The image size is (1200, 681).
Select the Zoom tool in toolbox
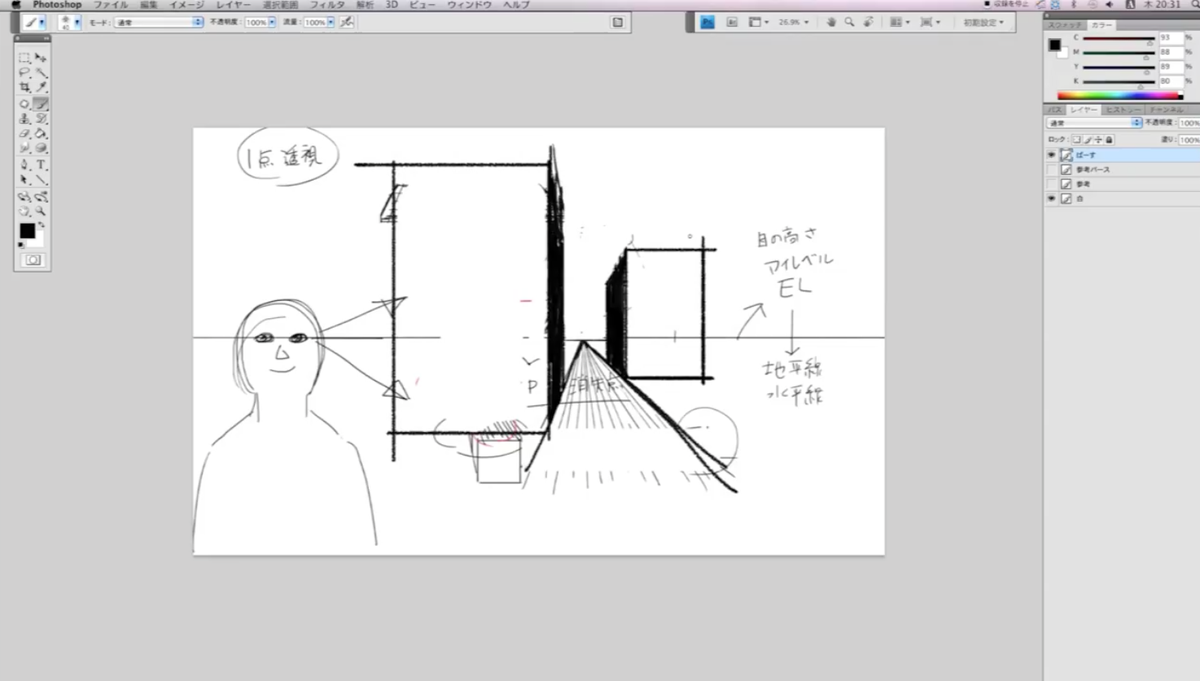click(41, 211)
